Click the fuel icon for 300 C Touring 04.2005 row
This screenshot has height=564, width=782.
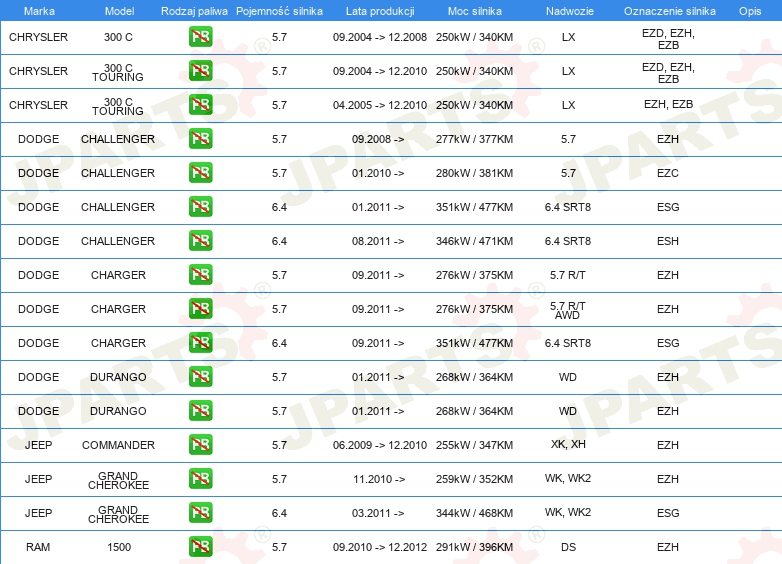pos(200,105)
